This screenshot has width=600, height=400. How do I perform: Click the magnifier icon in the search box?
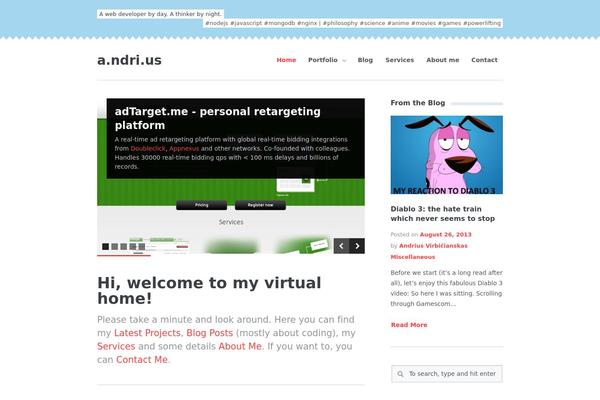pos(400,374)
